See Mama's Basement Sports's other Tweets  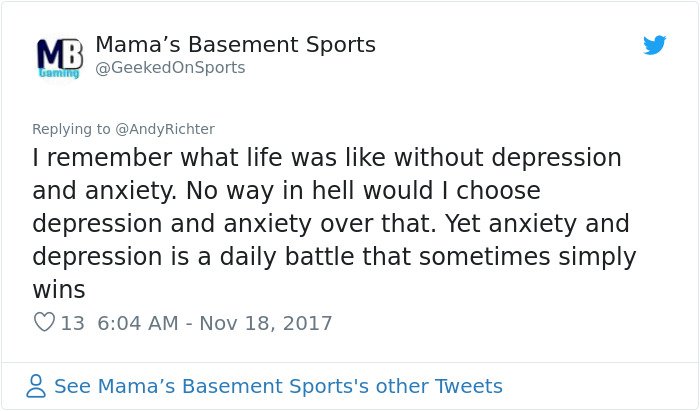278,386
